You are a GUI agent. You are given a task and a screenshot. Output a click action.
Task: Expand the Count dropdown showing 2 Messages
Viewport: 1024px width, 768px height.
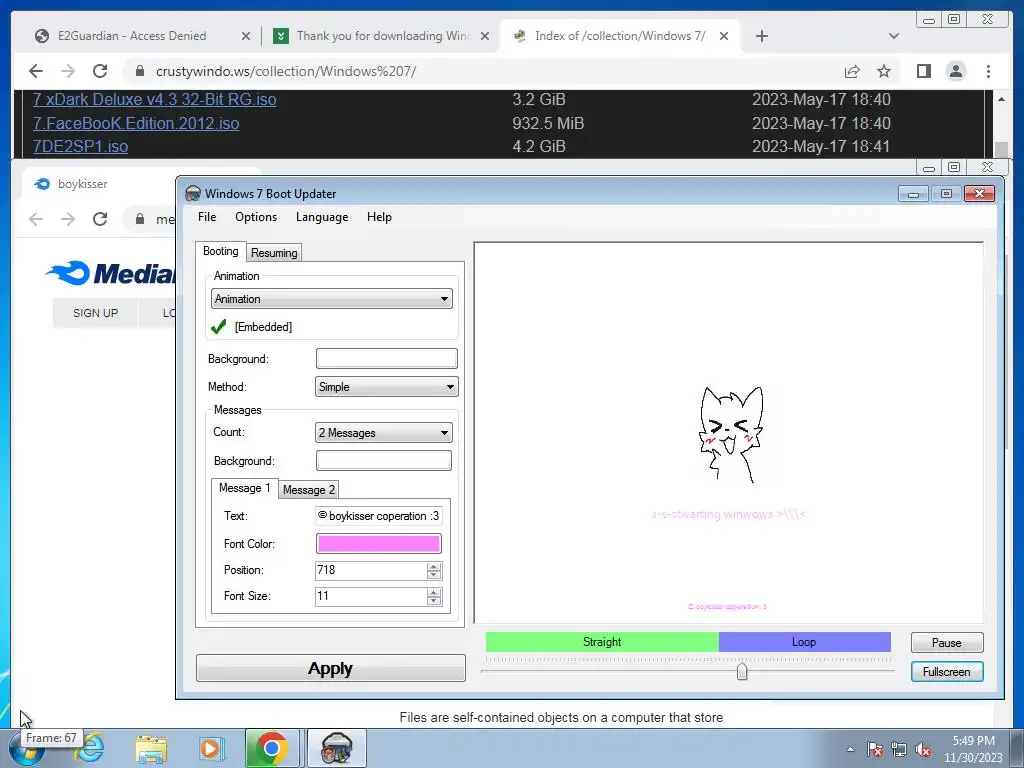click(383, 432)
